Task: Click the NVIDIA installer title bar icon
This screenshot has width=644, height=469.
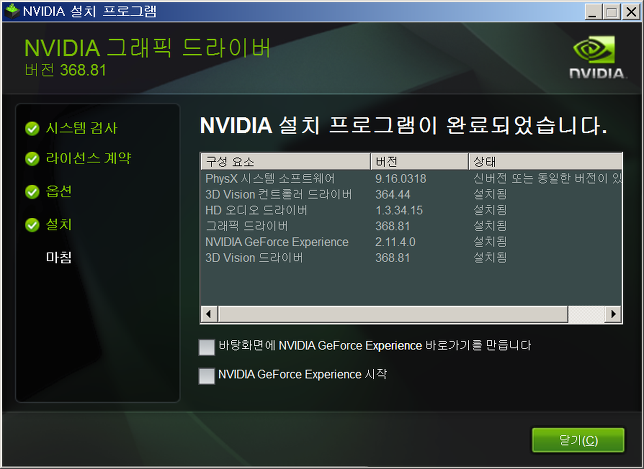Action: 12,11
